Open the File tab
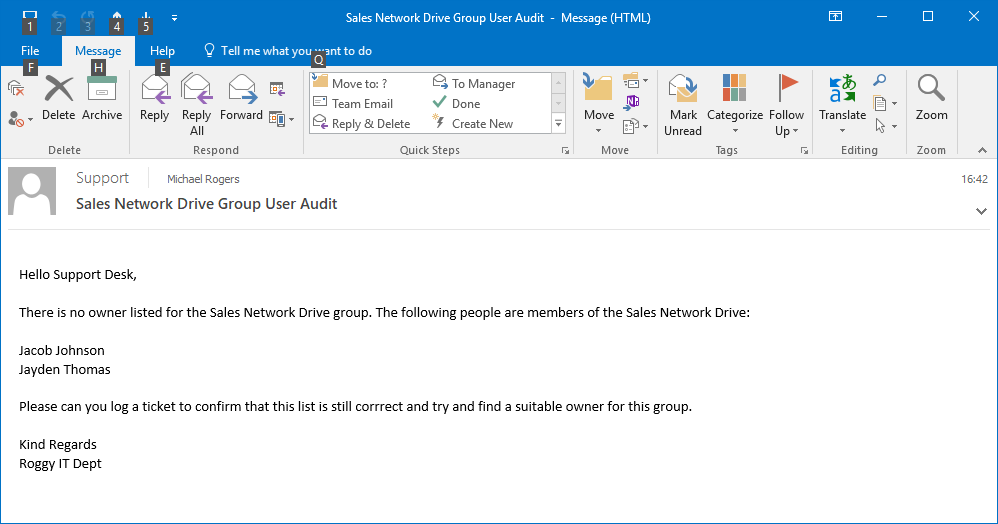This screenshot has height=524, width=998. tap(30, 51)
